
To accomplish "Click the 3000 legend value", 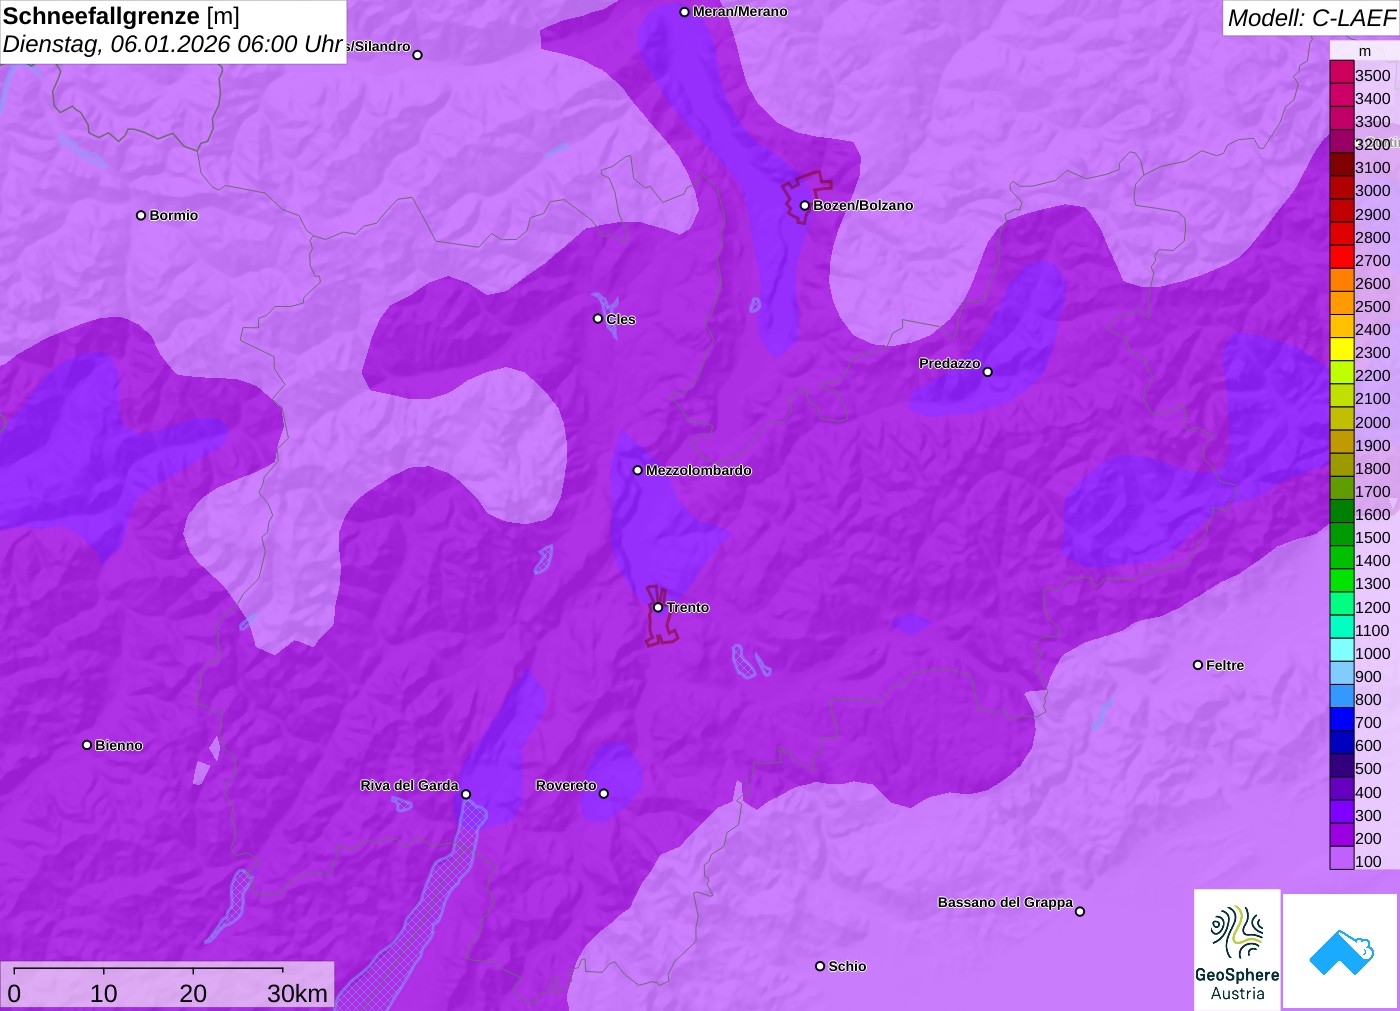I will click(1373, 190).
